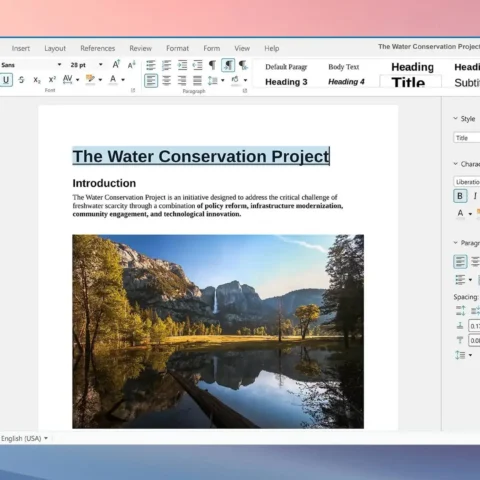The width and height of the screenshot is (480, 480).
Task: Open sidebar font color dropdown arrow
Action: tap(470, 214)
